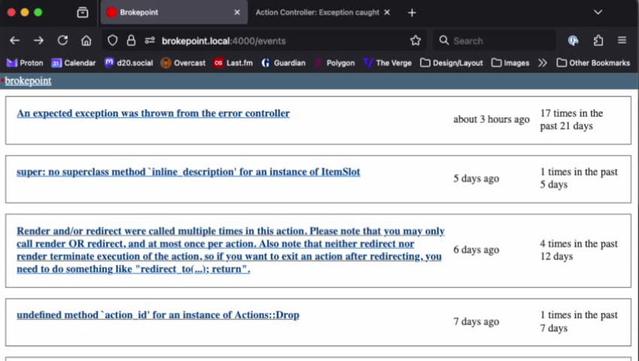Screen dimensions: 639x361
Task: Click the '7 days ago' timestamp
Action: (476, 321)
